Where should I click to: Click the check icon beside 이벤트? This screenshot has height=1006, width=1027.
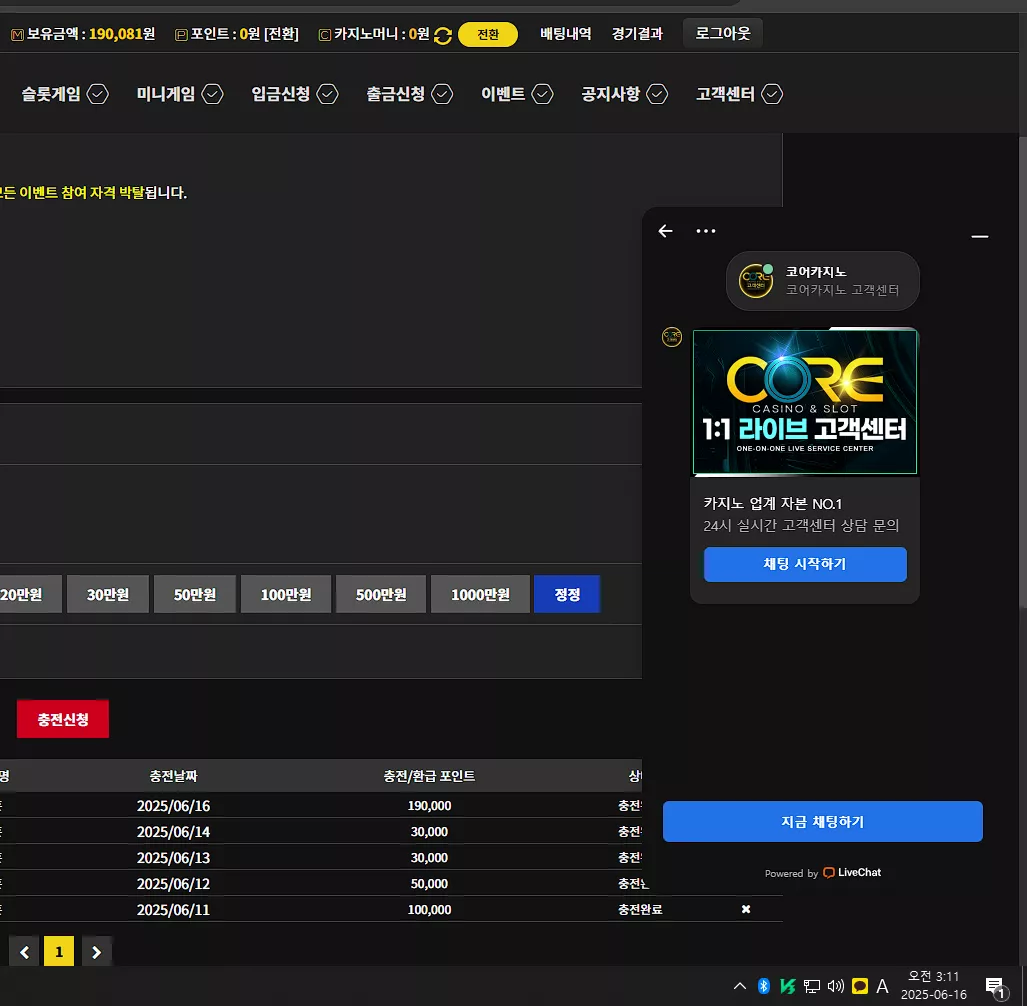pyautogui.click(x=542, y=94)
